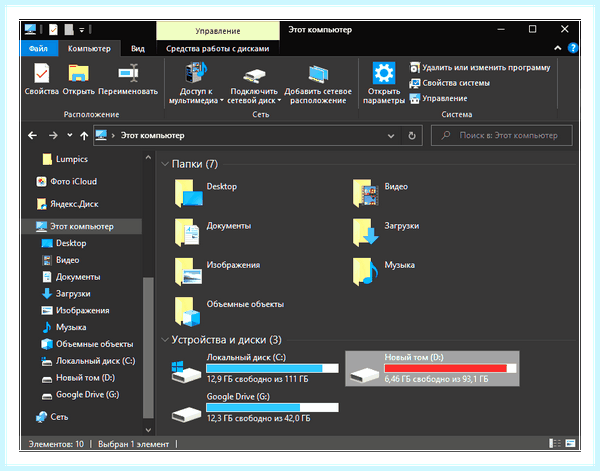Select the Видео folder in main pane

tap(381, 194)
